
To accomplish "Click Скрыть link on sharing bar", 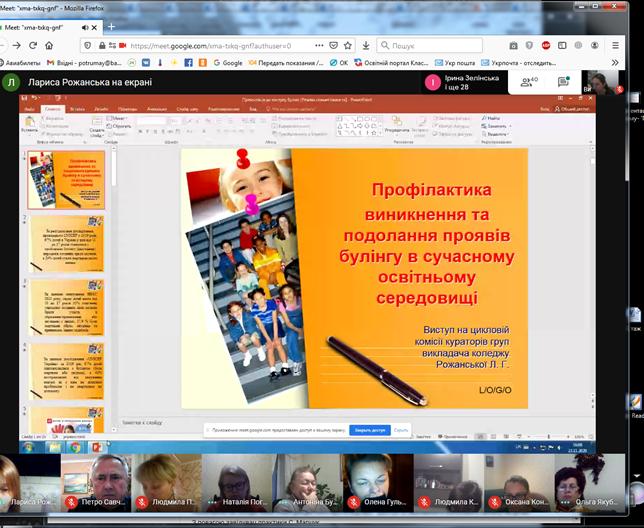I will [x=401, y=430].
